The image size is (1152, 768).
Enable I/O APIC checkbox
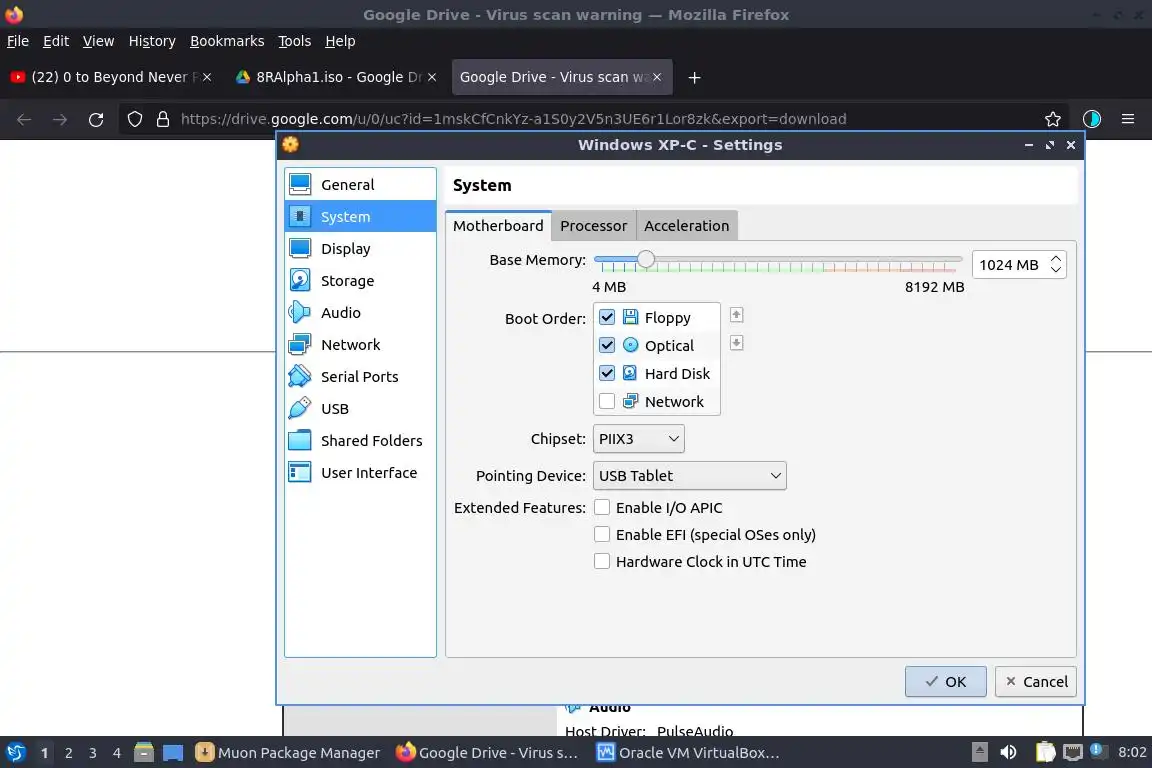point(602,507)
